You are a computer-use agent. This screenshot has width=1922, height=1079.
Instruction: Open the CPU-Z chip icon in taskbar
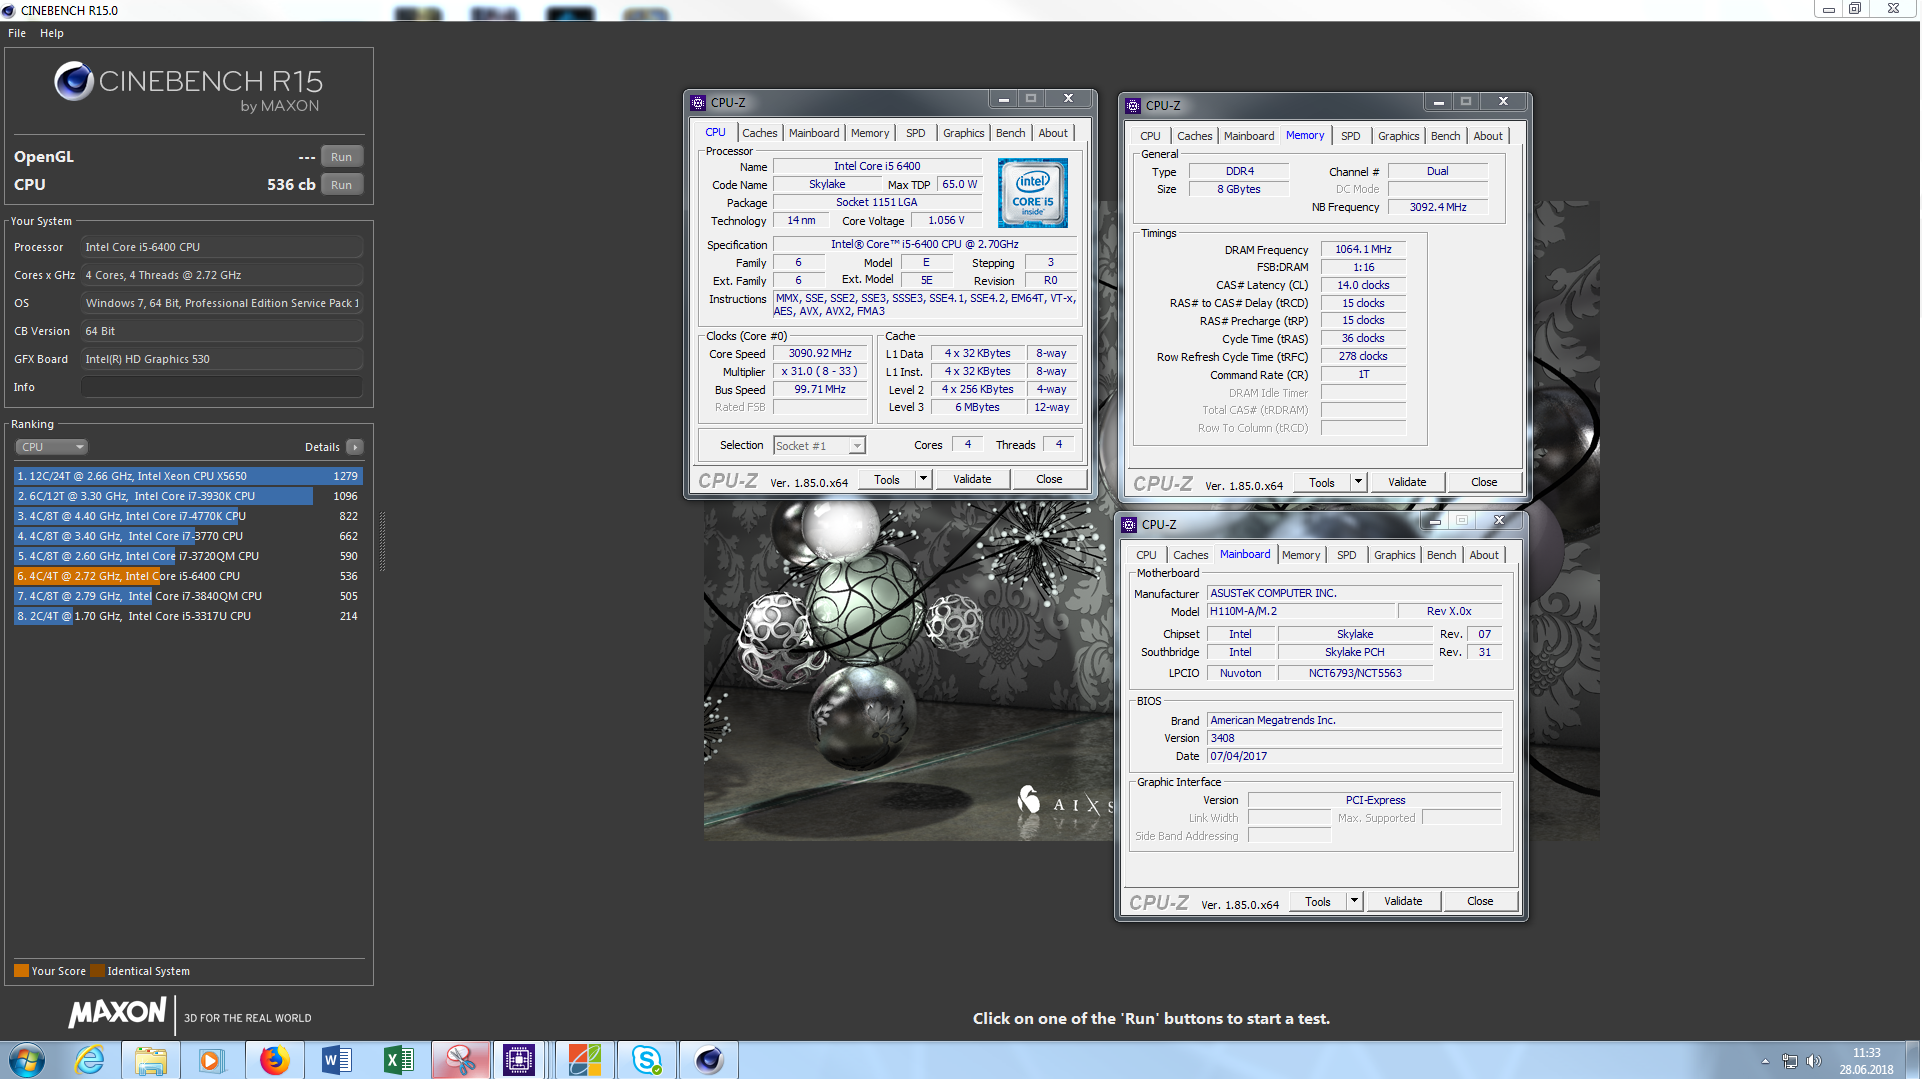tap(519, 1060)
